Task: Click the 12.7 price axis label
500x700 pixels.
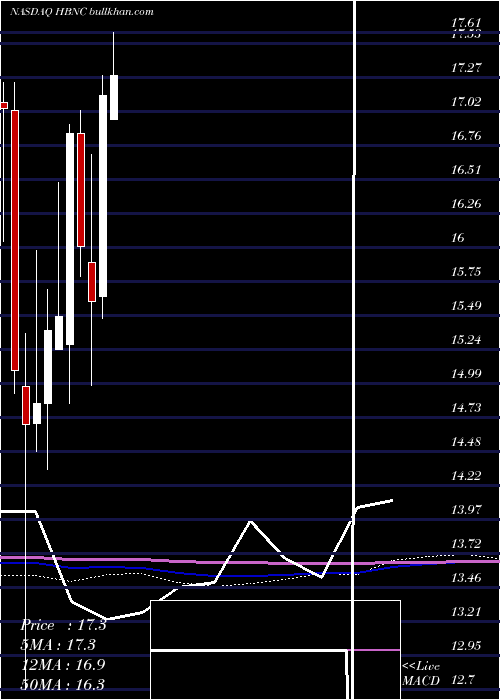Action: 462,680
